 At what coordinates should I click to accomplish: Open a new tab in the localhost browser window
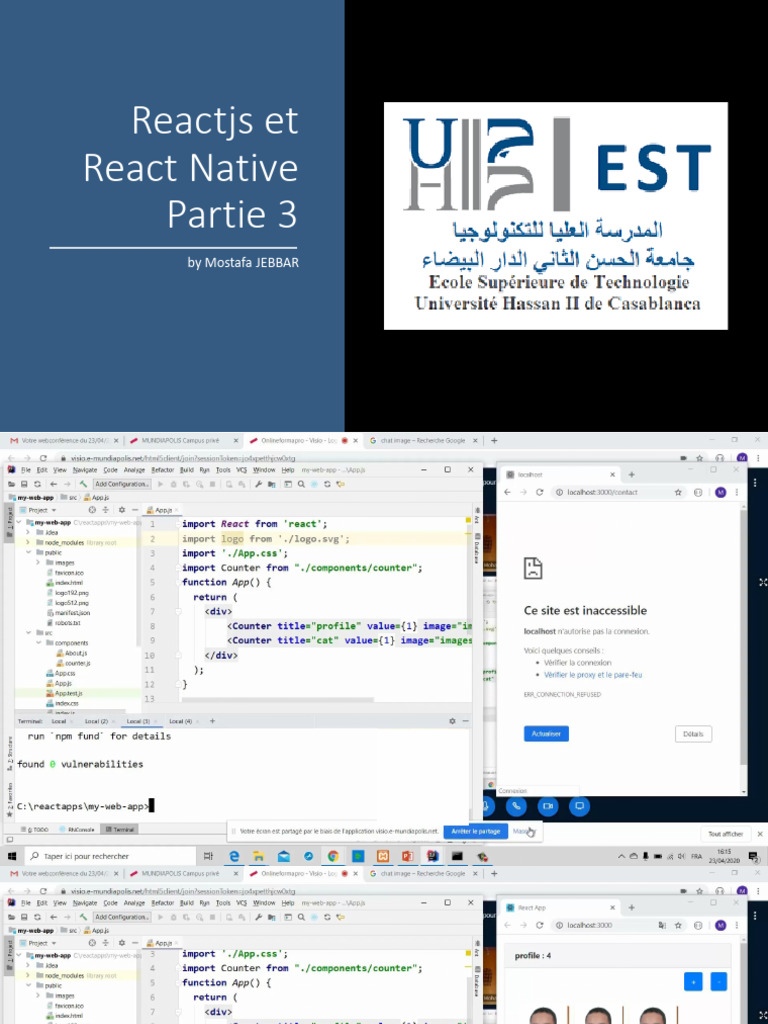[x=631, y=474]
